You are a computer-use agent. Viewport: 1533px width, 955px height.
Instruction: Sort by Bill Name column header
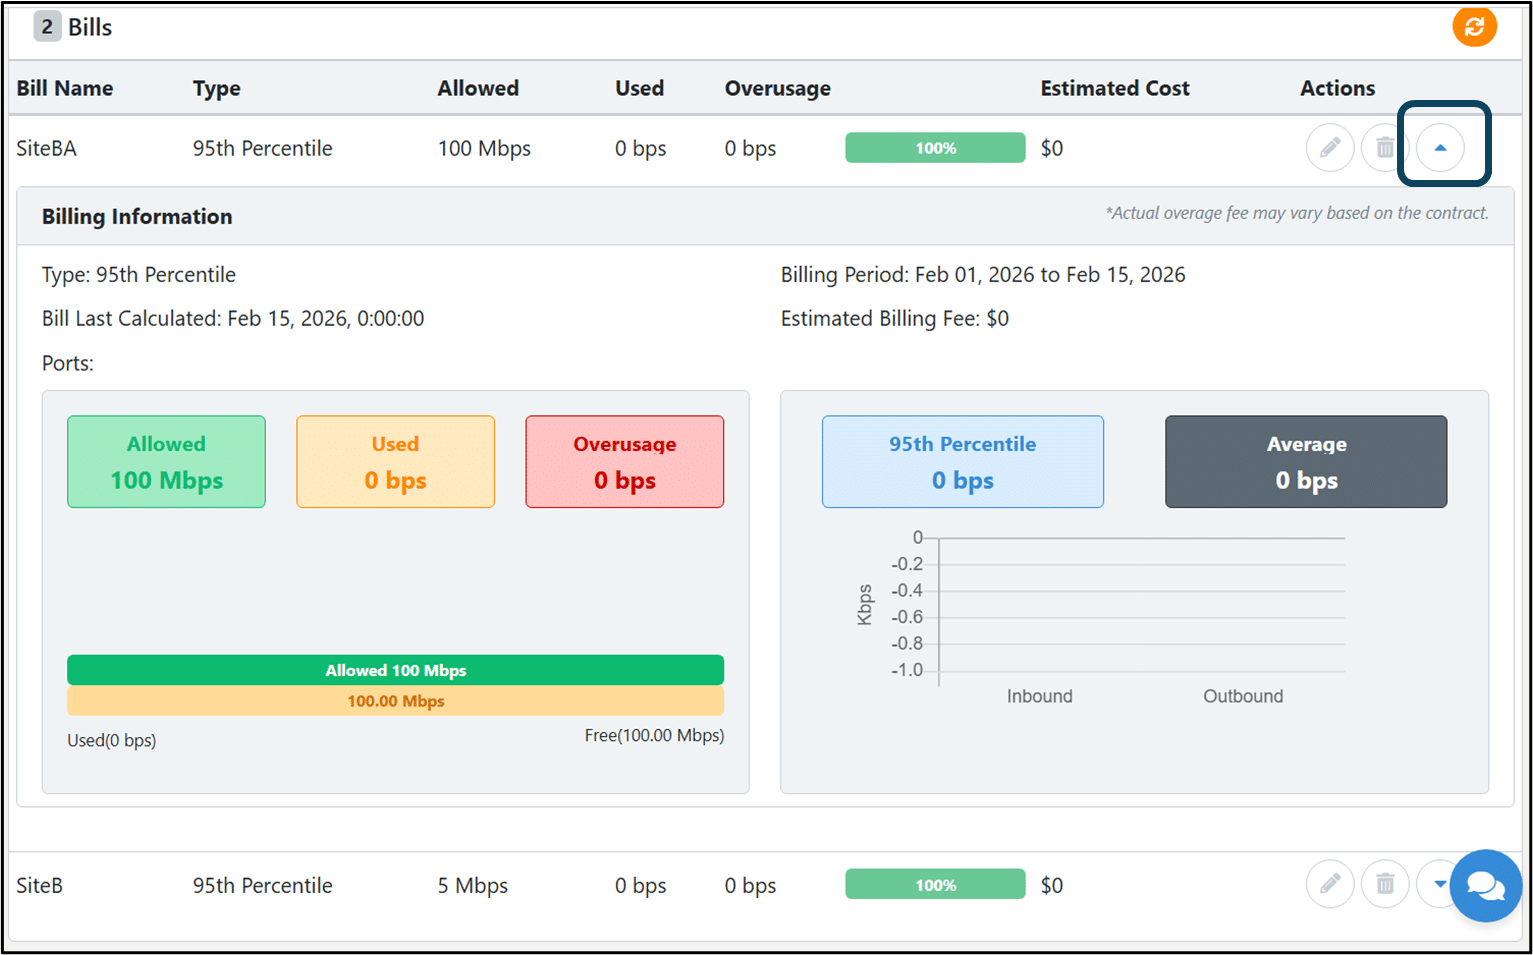(x=65, y=88)
